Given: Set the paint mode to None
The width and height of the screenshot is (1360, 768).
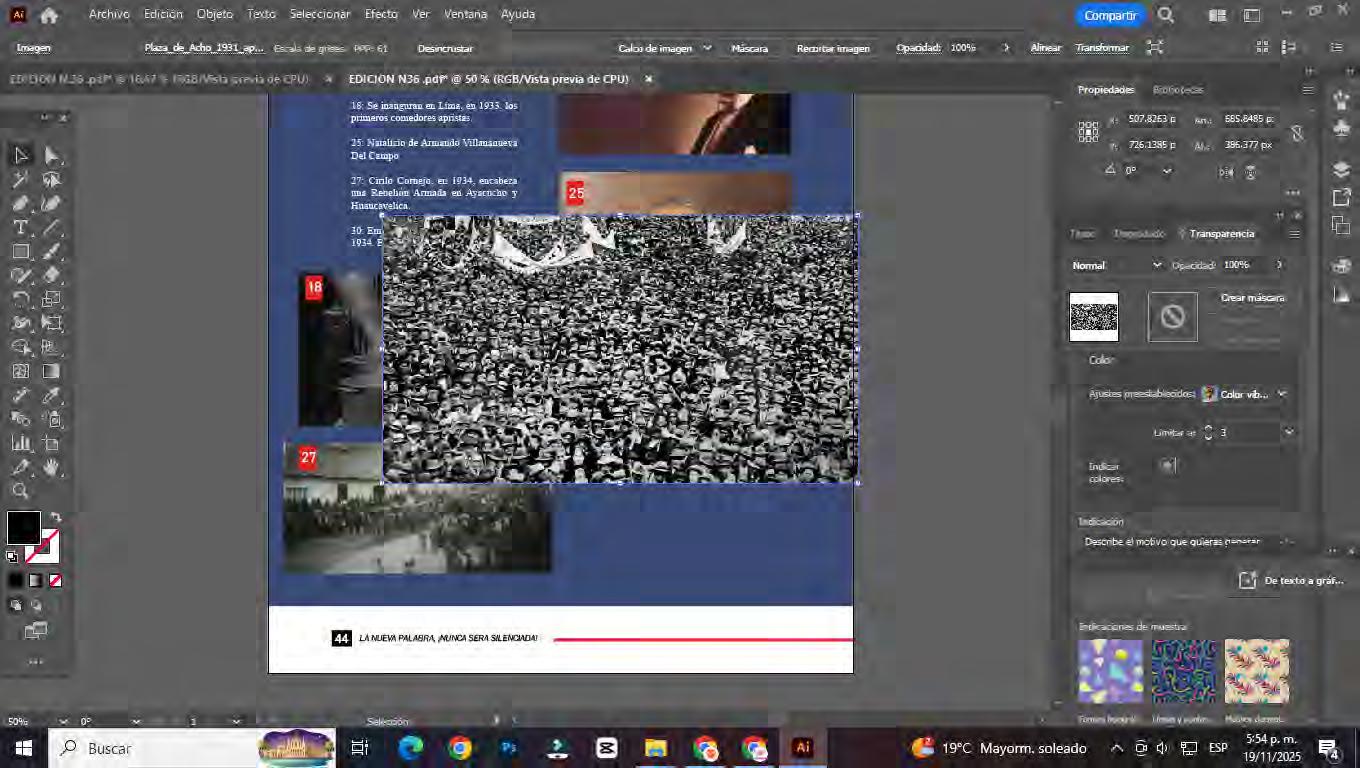Looking at the screenshot, I should point(56,580).
